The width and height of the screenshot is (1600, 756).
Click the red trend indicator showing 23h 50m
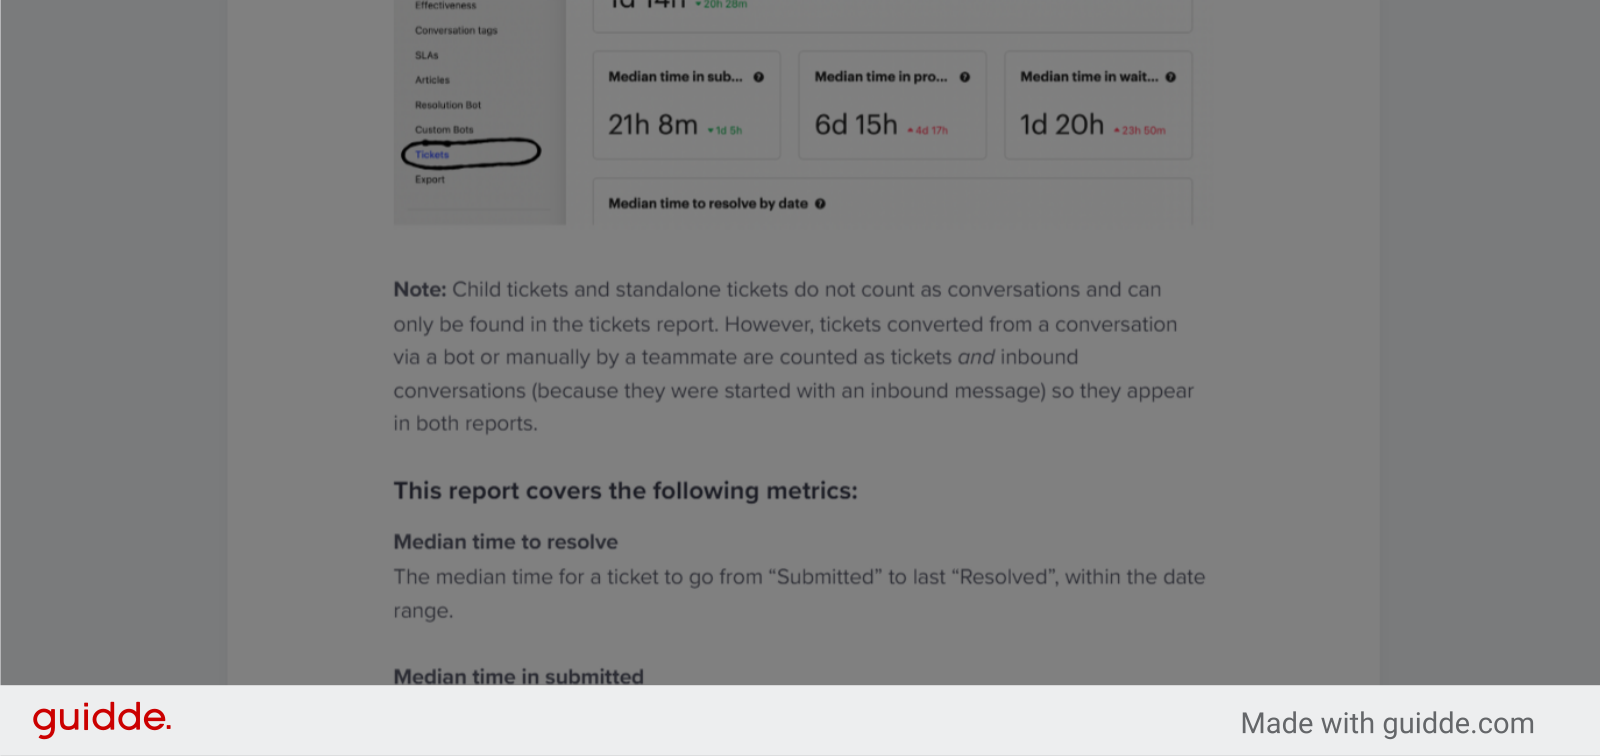[x=1140, y=129]
